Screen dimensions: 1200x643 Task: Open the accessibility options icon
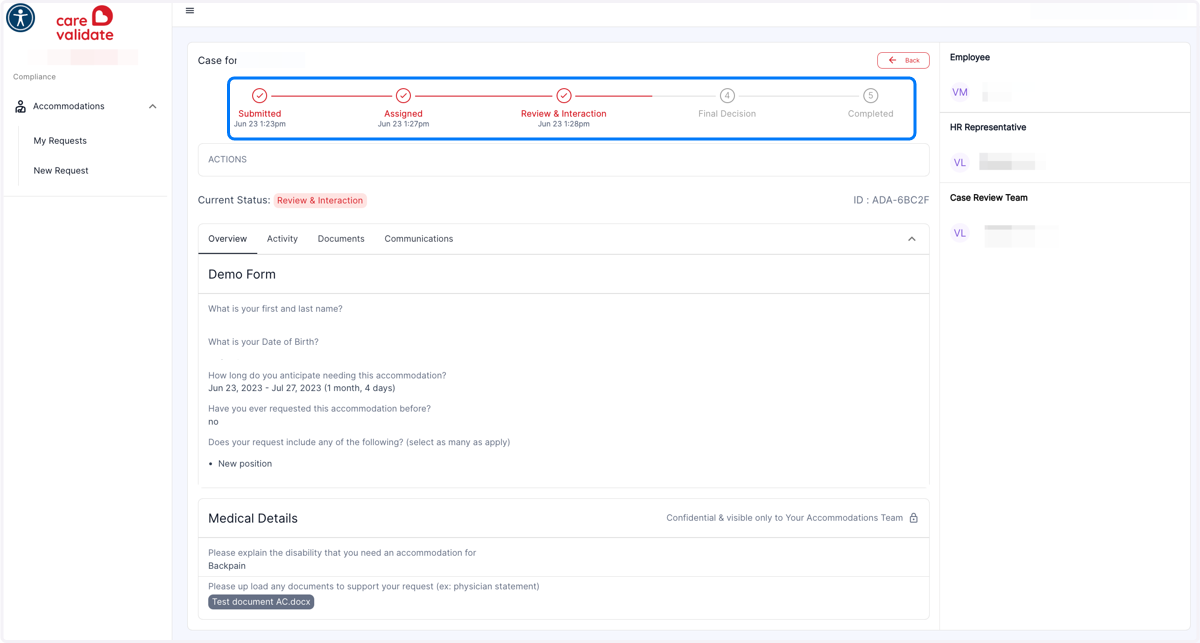coord(20,18)
